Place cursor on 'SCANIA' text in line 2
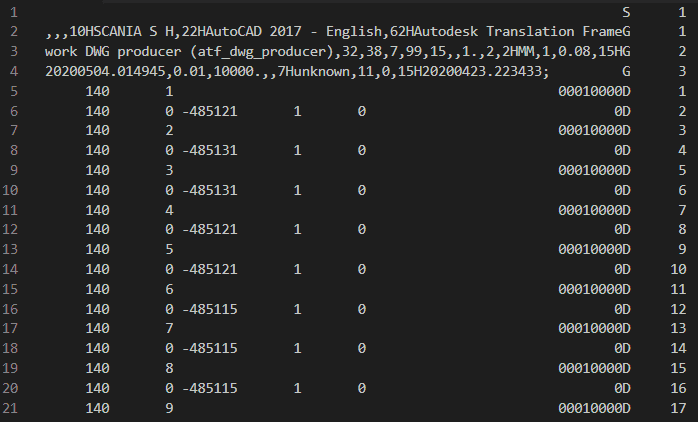Image resolution: width=698 pixels, height=422 pixels. pos(117,32)
